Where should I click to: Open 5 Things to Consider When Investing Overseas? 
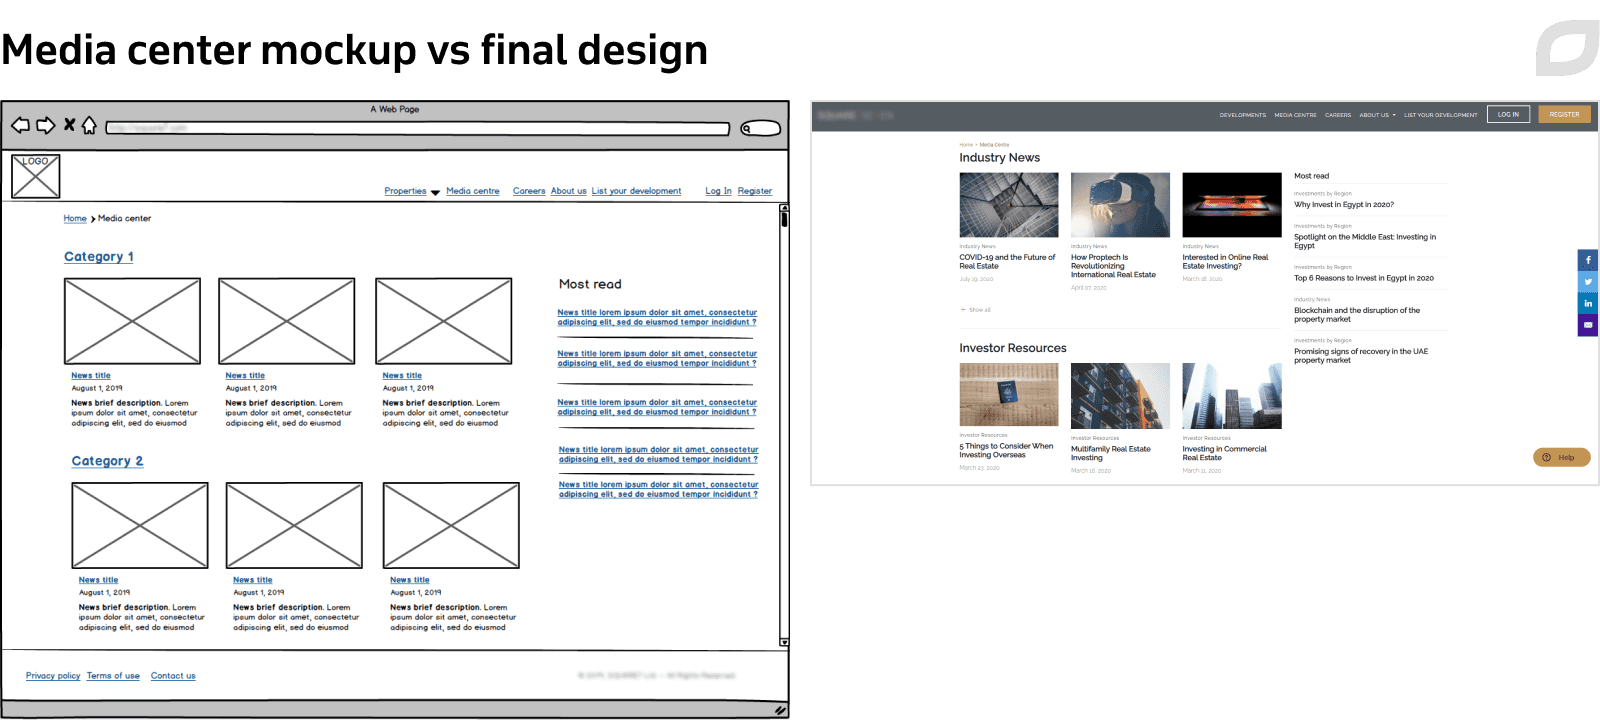coord(1006,450)
